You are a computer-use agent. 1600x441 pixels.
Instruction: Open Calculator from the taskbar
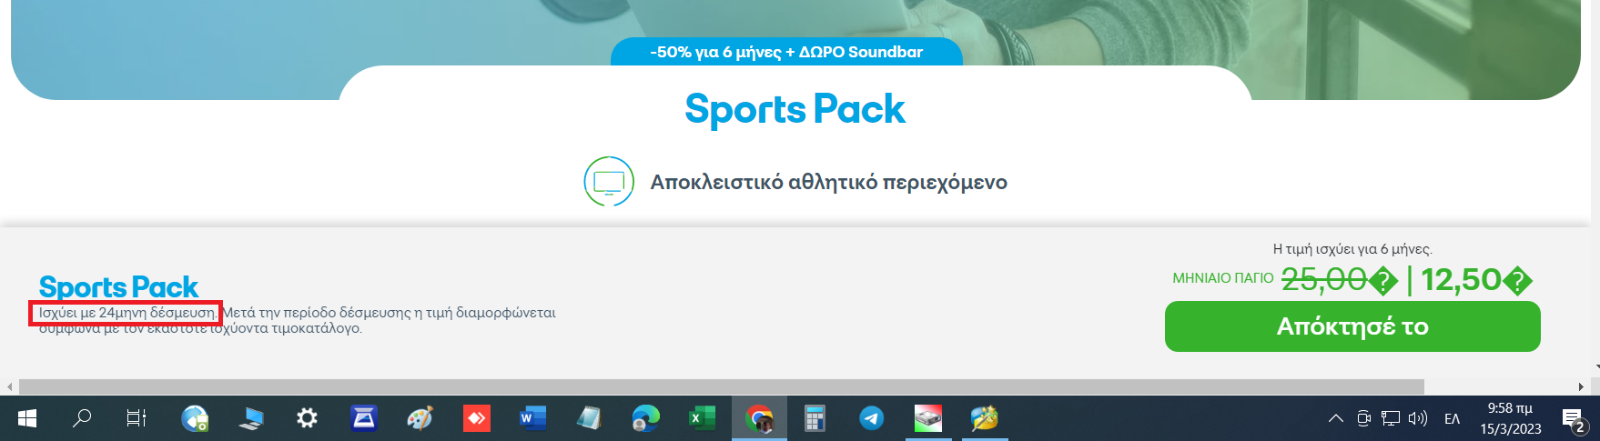pyautogui.click(x=815, y=418)
